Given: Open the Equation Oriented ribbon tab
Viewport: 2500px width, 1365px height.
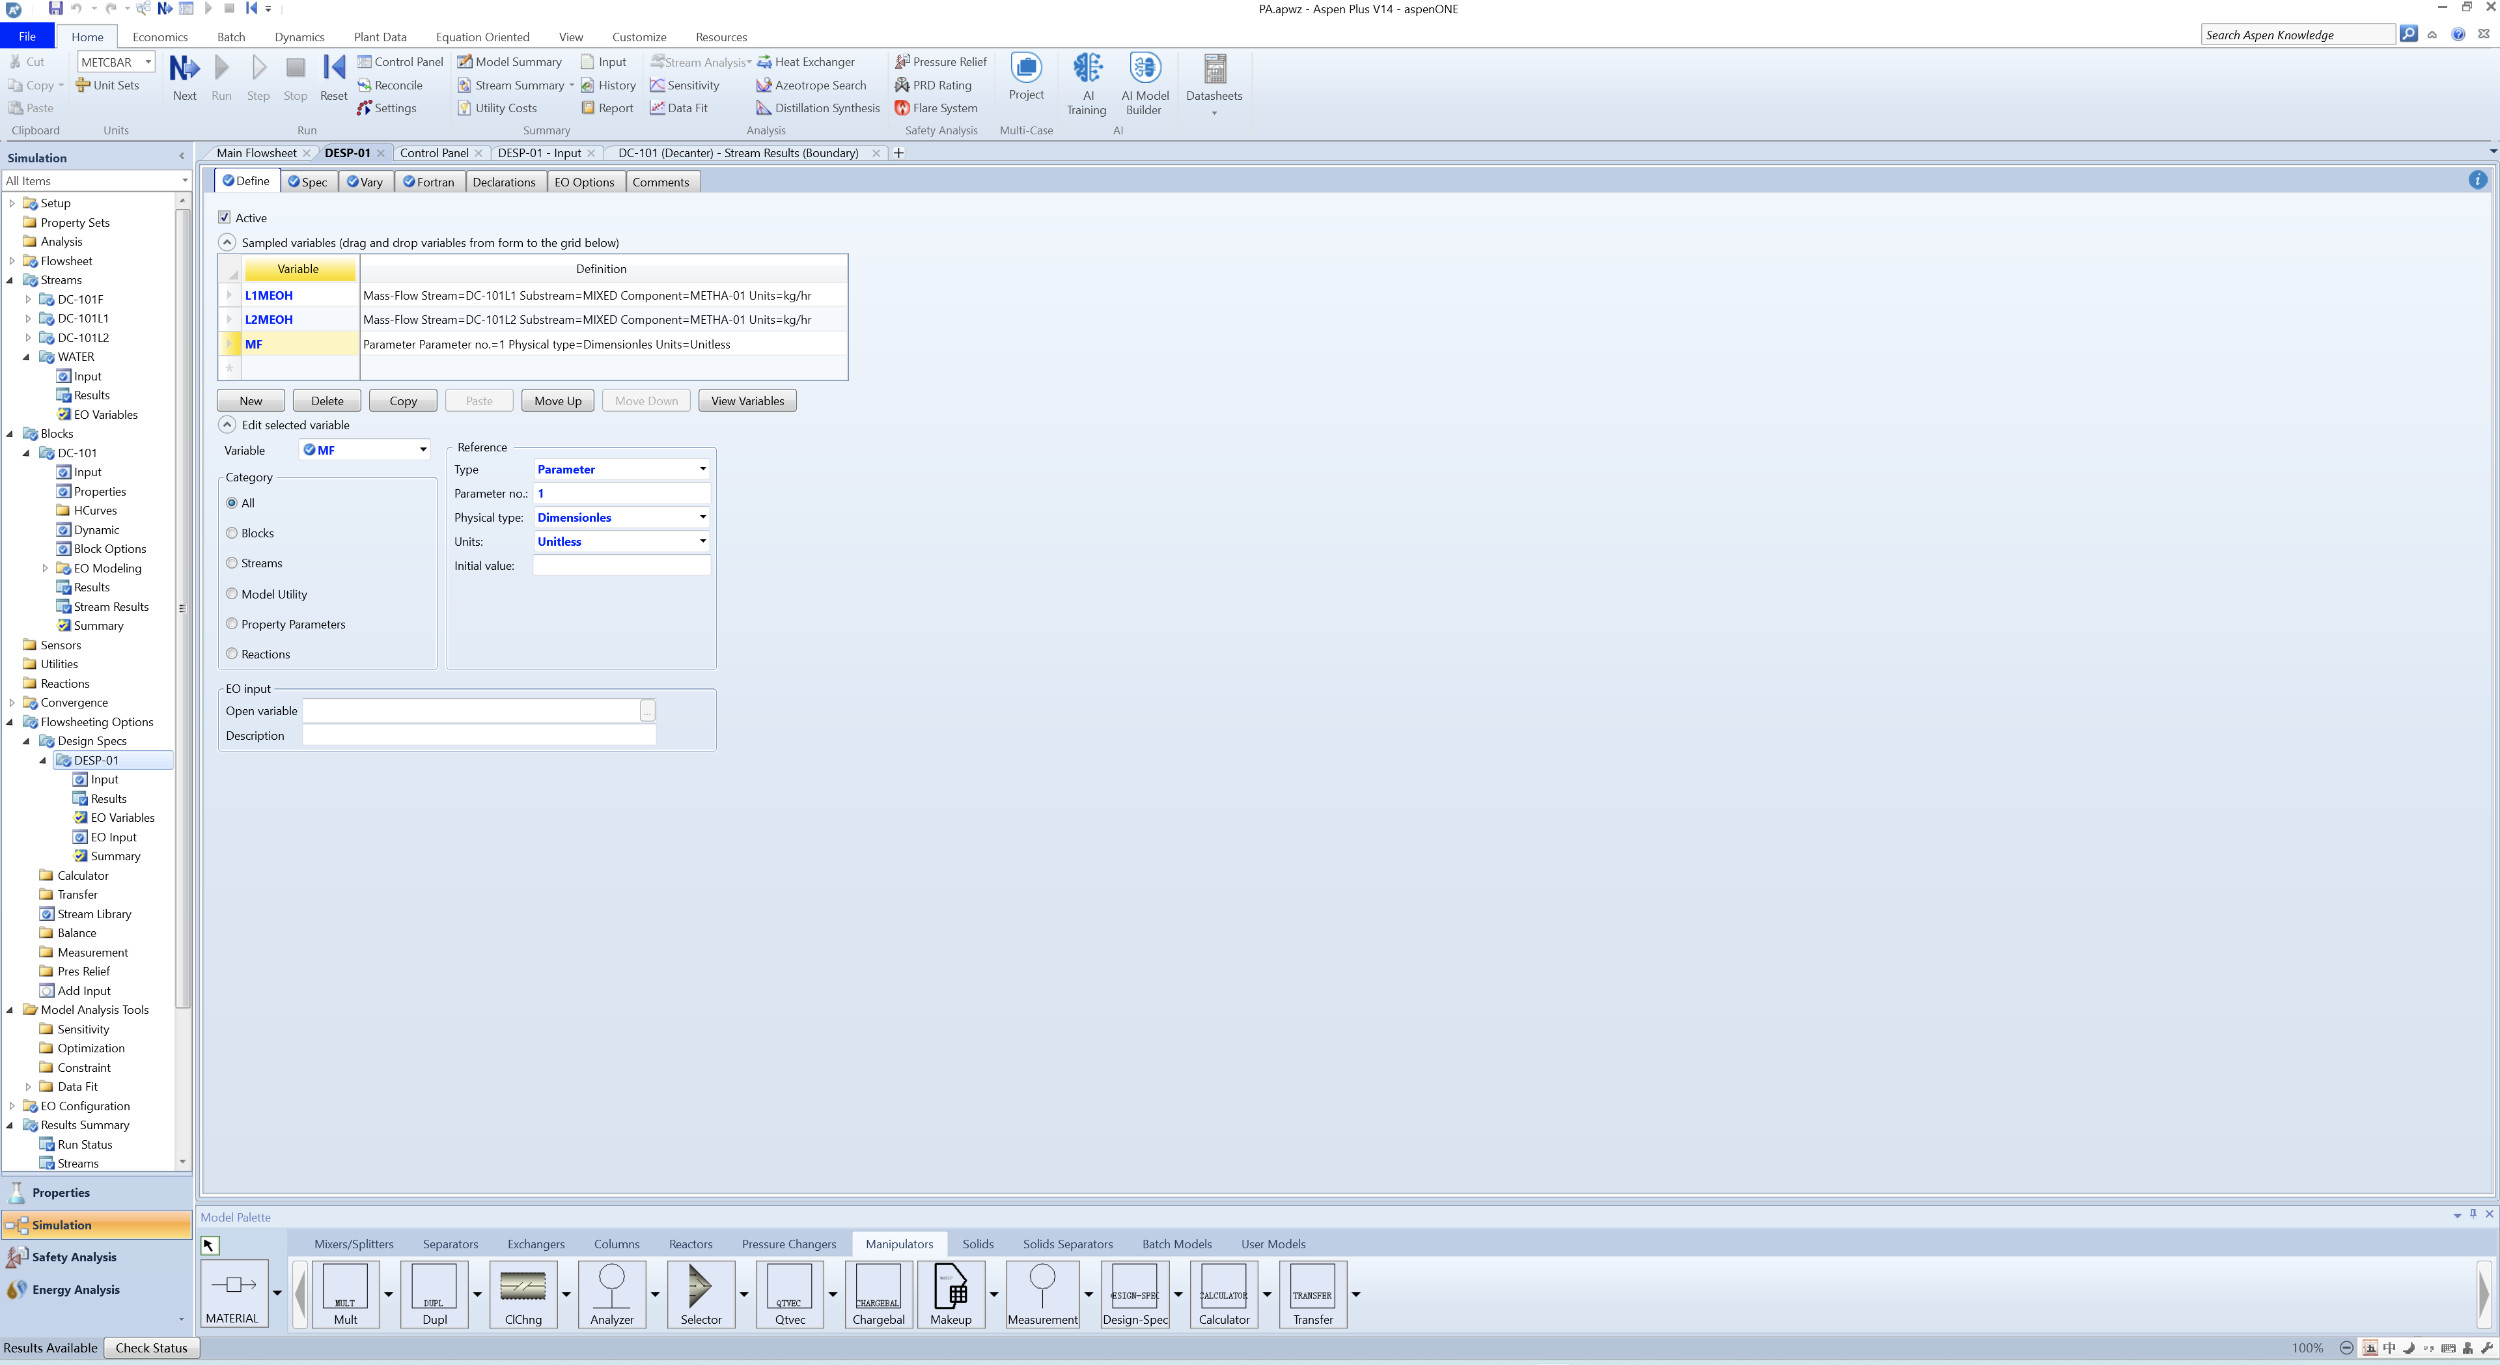Looking at the screenshot, I should point(482,37).
